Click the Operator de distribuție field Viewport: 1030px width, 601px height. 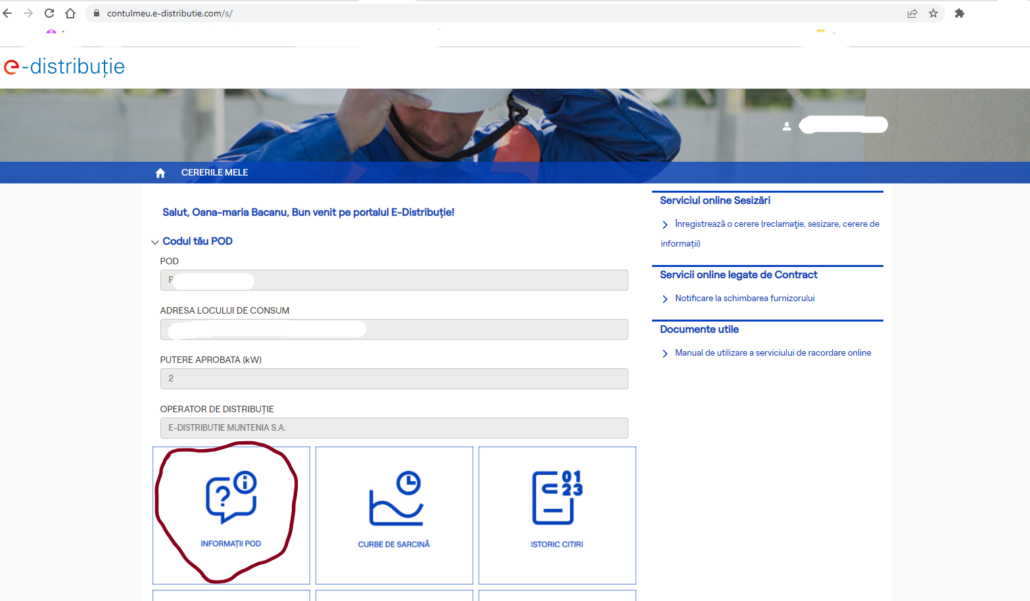(394, 428)
